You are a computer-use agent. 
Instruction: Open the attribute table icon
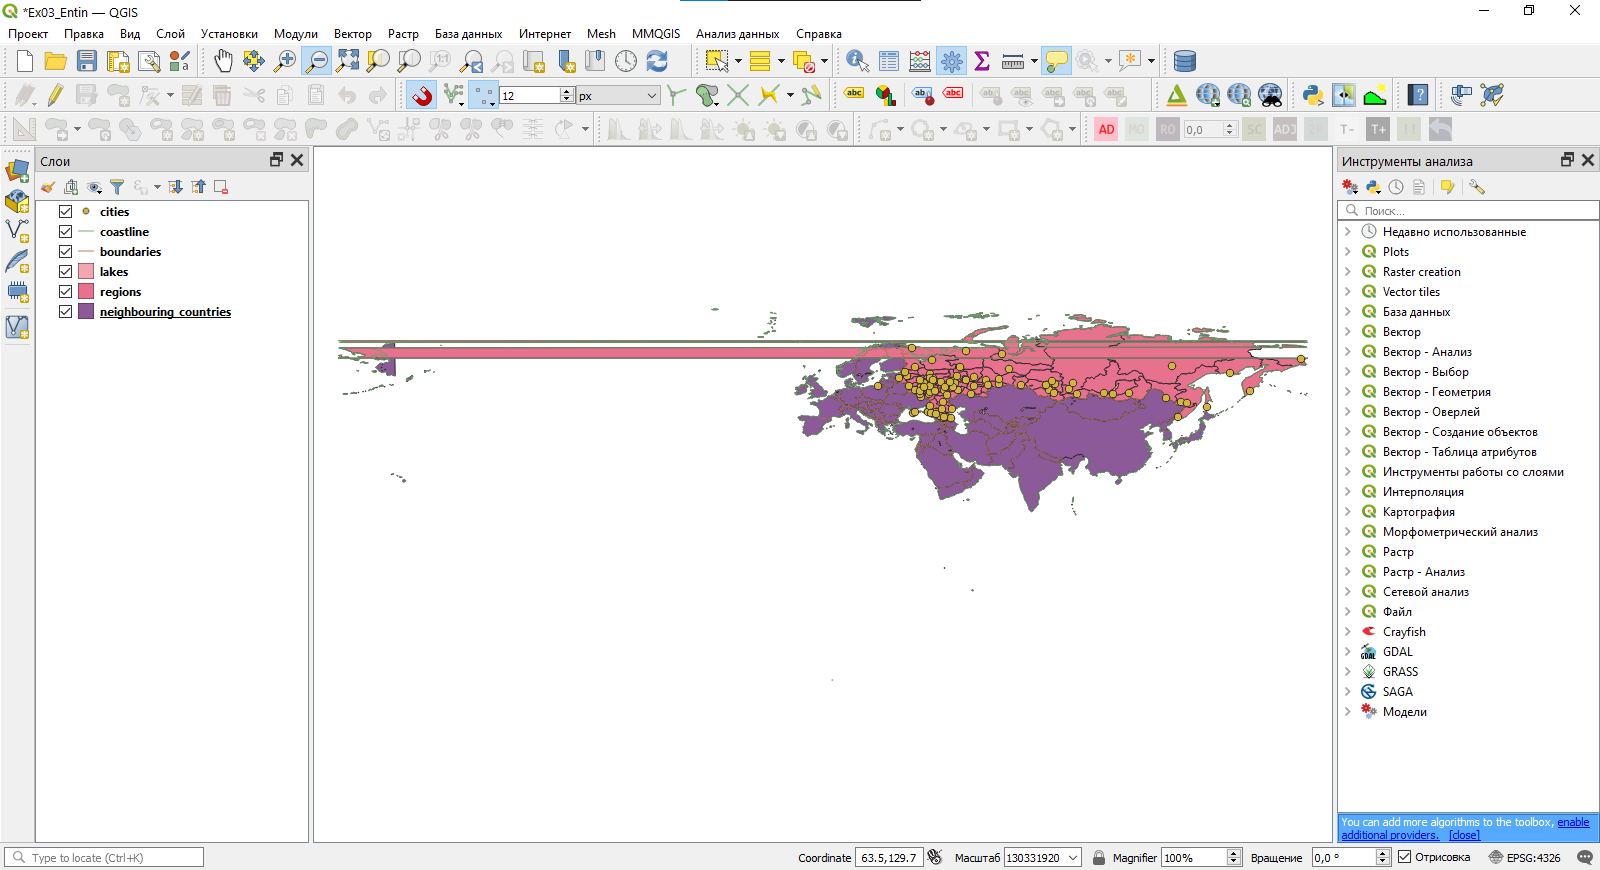click(889, 61)
